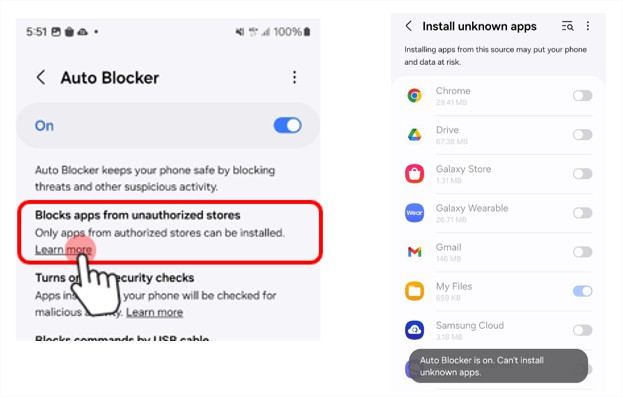This screenshot has width=623, height=397.
Task: Open Learn more under unauthorized stores
Action: click(63, 250)
